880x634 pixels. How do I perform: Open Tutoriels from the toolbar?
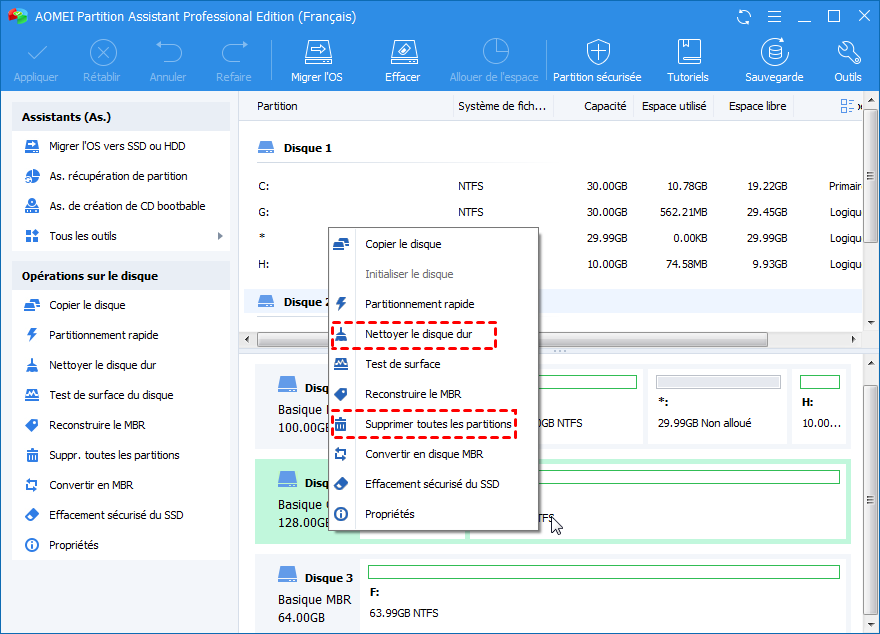688,60
